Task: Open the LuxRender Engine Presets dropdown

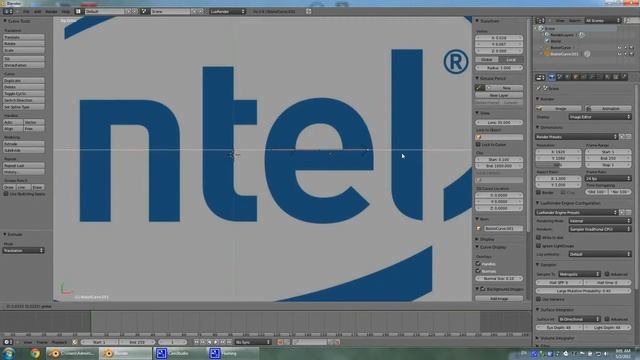Action: tap(577, 212)
